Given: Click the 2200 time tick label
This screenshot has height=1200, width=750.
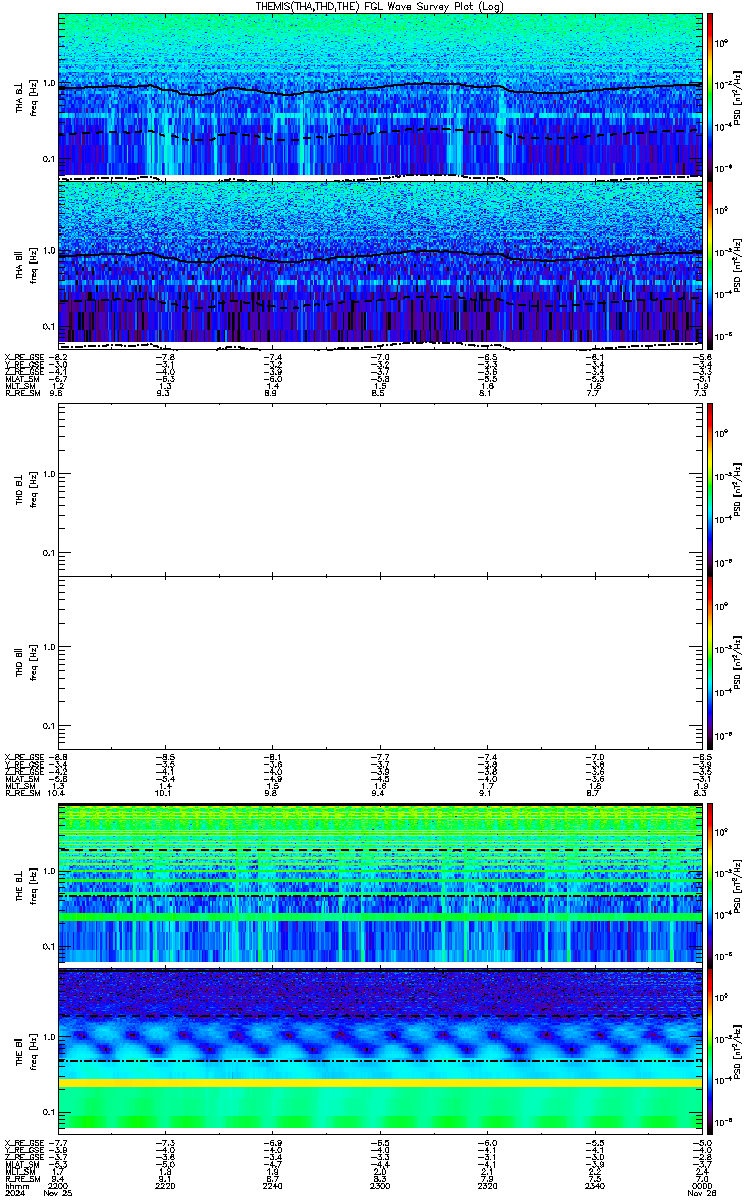Looking at the screenshot, I should pos(58,1186).
